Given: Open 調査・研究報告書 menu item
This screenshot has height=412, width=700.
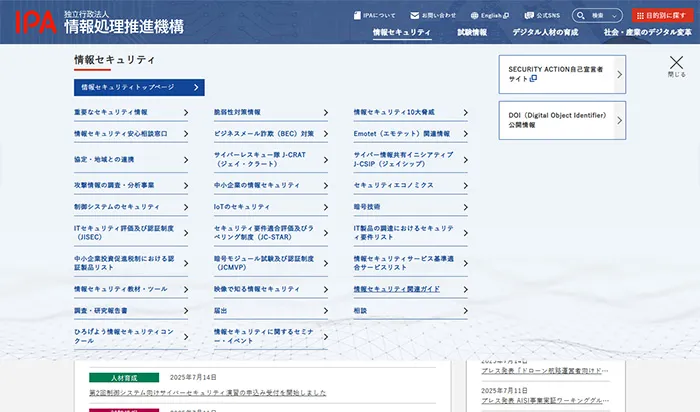Looking at the screenshot, I should pyautogui.click(x=131, y=311).
